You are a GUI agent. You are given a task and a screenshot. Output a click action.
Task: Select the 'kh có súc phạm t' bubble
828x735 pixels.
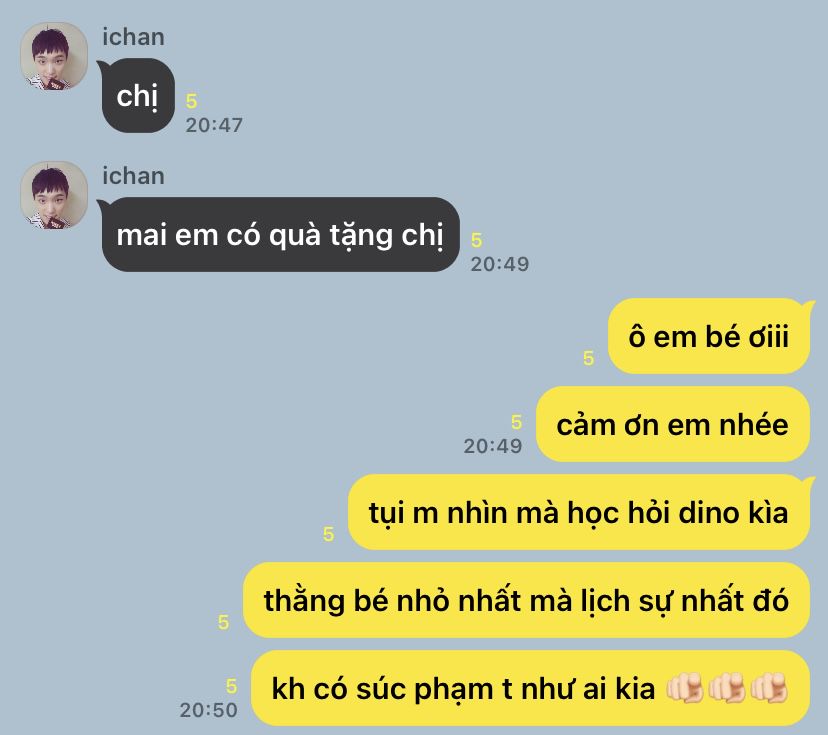tap(530, 688)
